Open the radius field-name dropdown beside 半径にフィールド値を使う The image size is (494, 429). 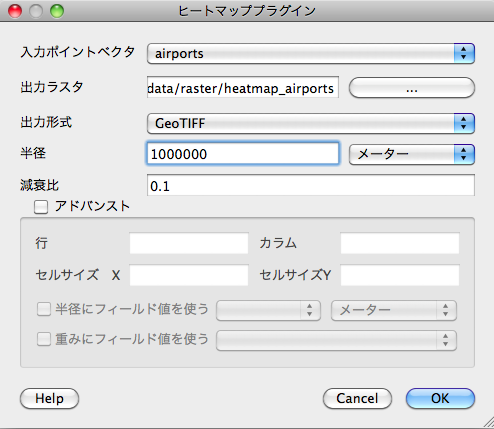click(x=268, y=310)
